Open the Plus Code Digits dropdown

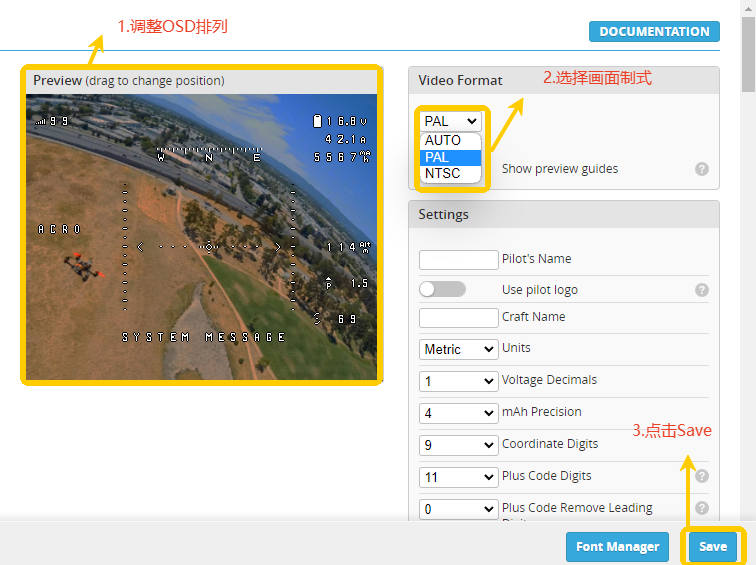point(459,477)
